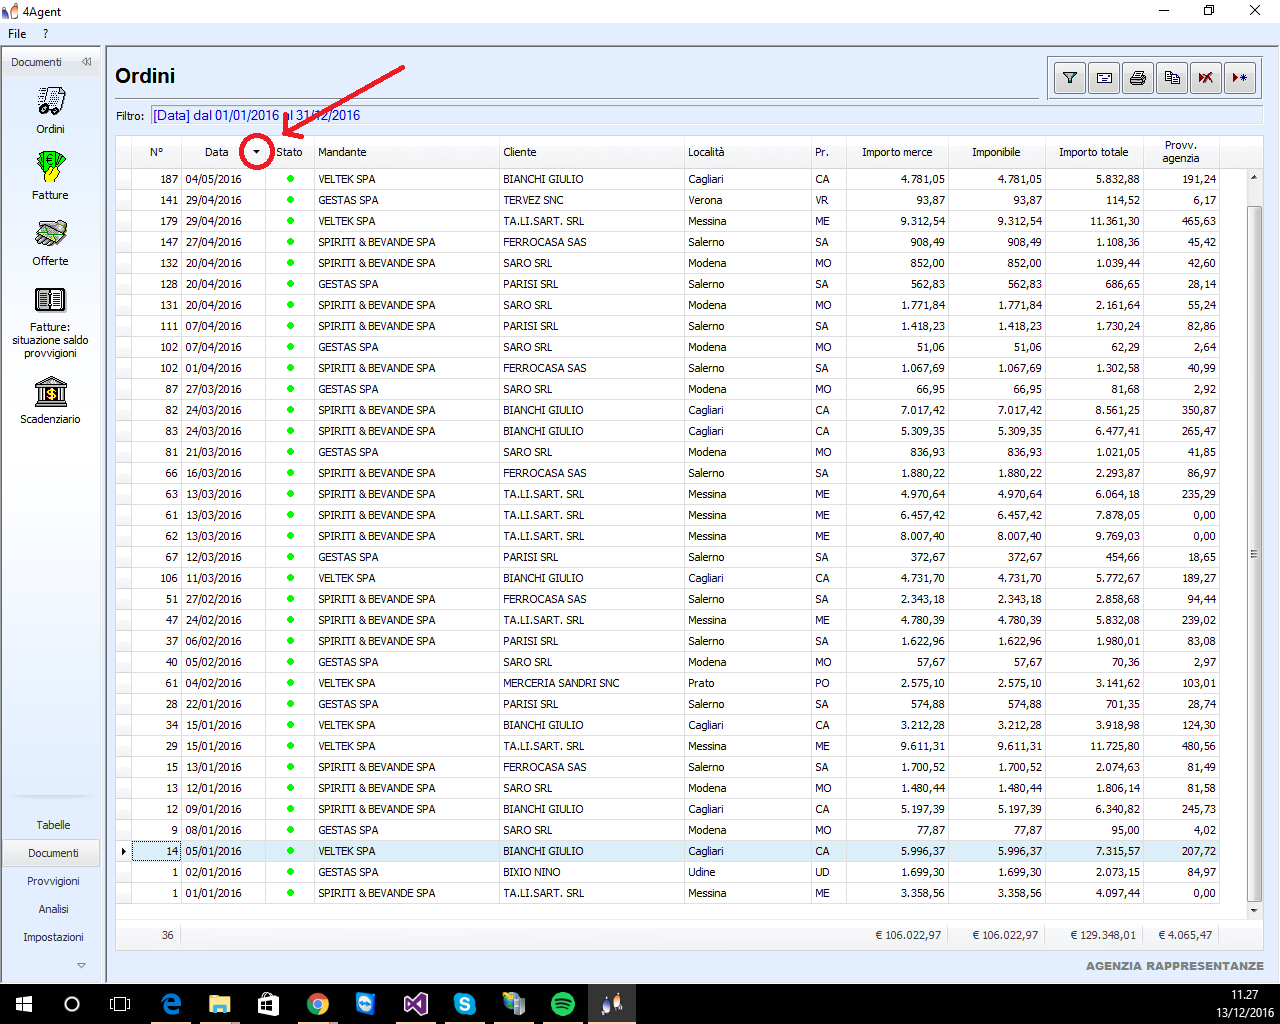The height and width of the screenshot is (1024, 1280).
Task: Sort by the Imponibile column header
Action: (x=996, y=152)
